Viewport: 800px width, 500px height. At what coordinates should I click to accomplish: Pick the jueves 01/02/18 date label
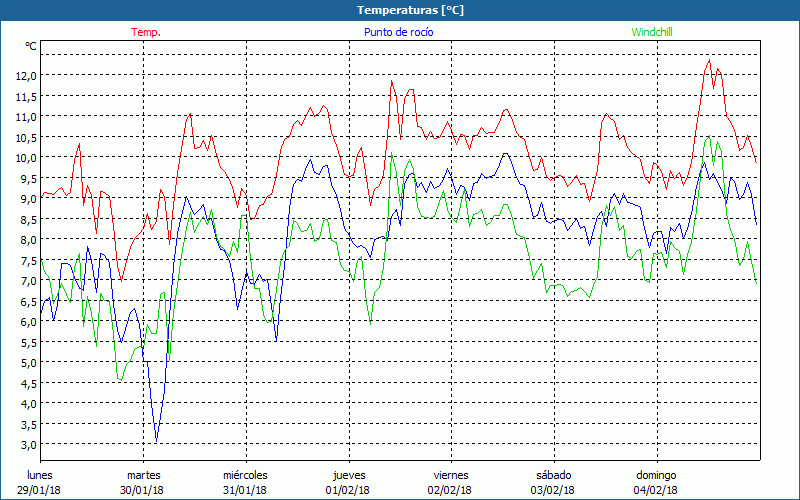click(x=348, y=482)
